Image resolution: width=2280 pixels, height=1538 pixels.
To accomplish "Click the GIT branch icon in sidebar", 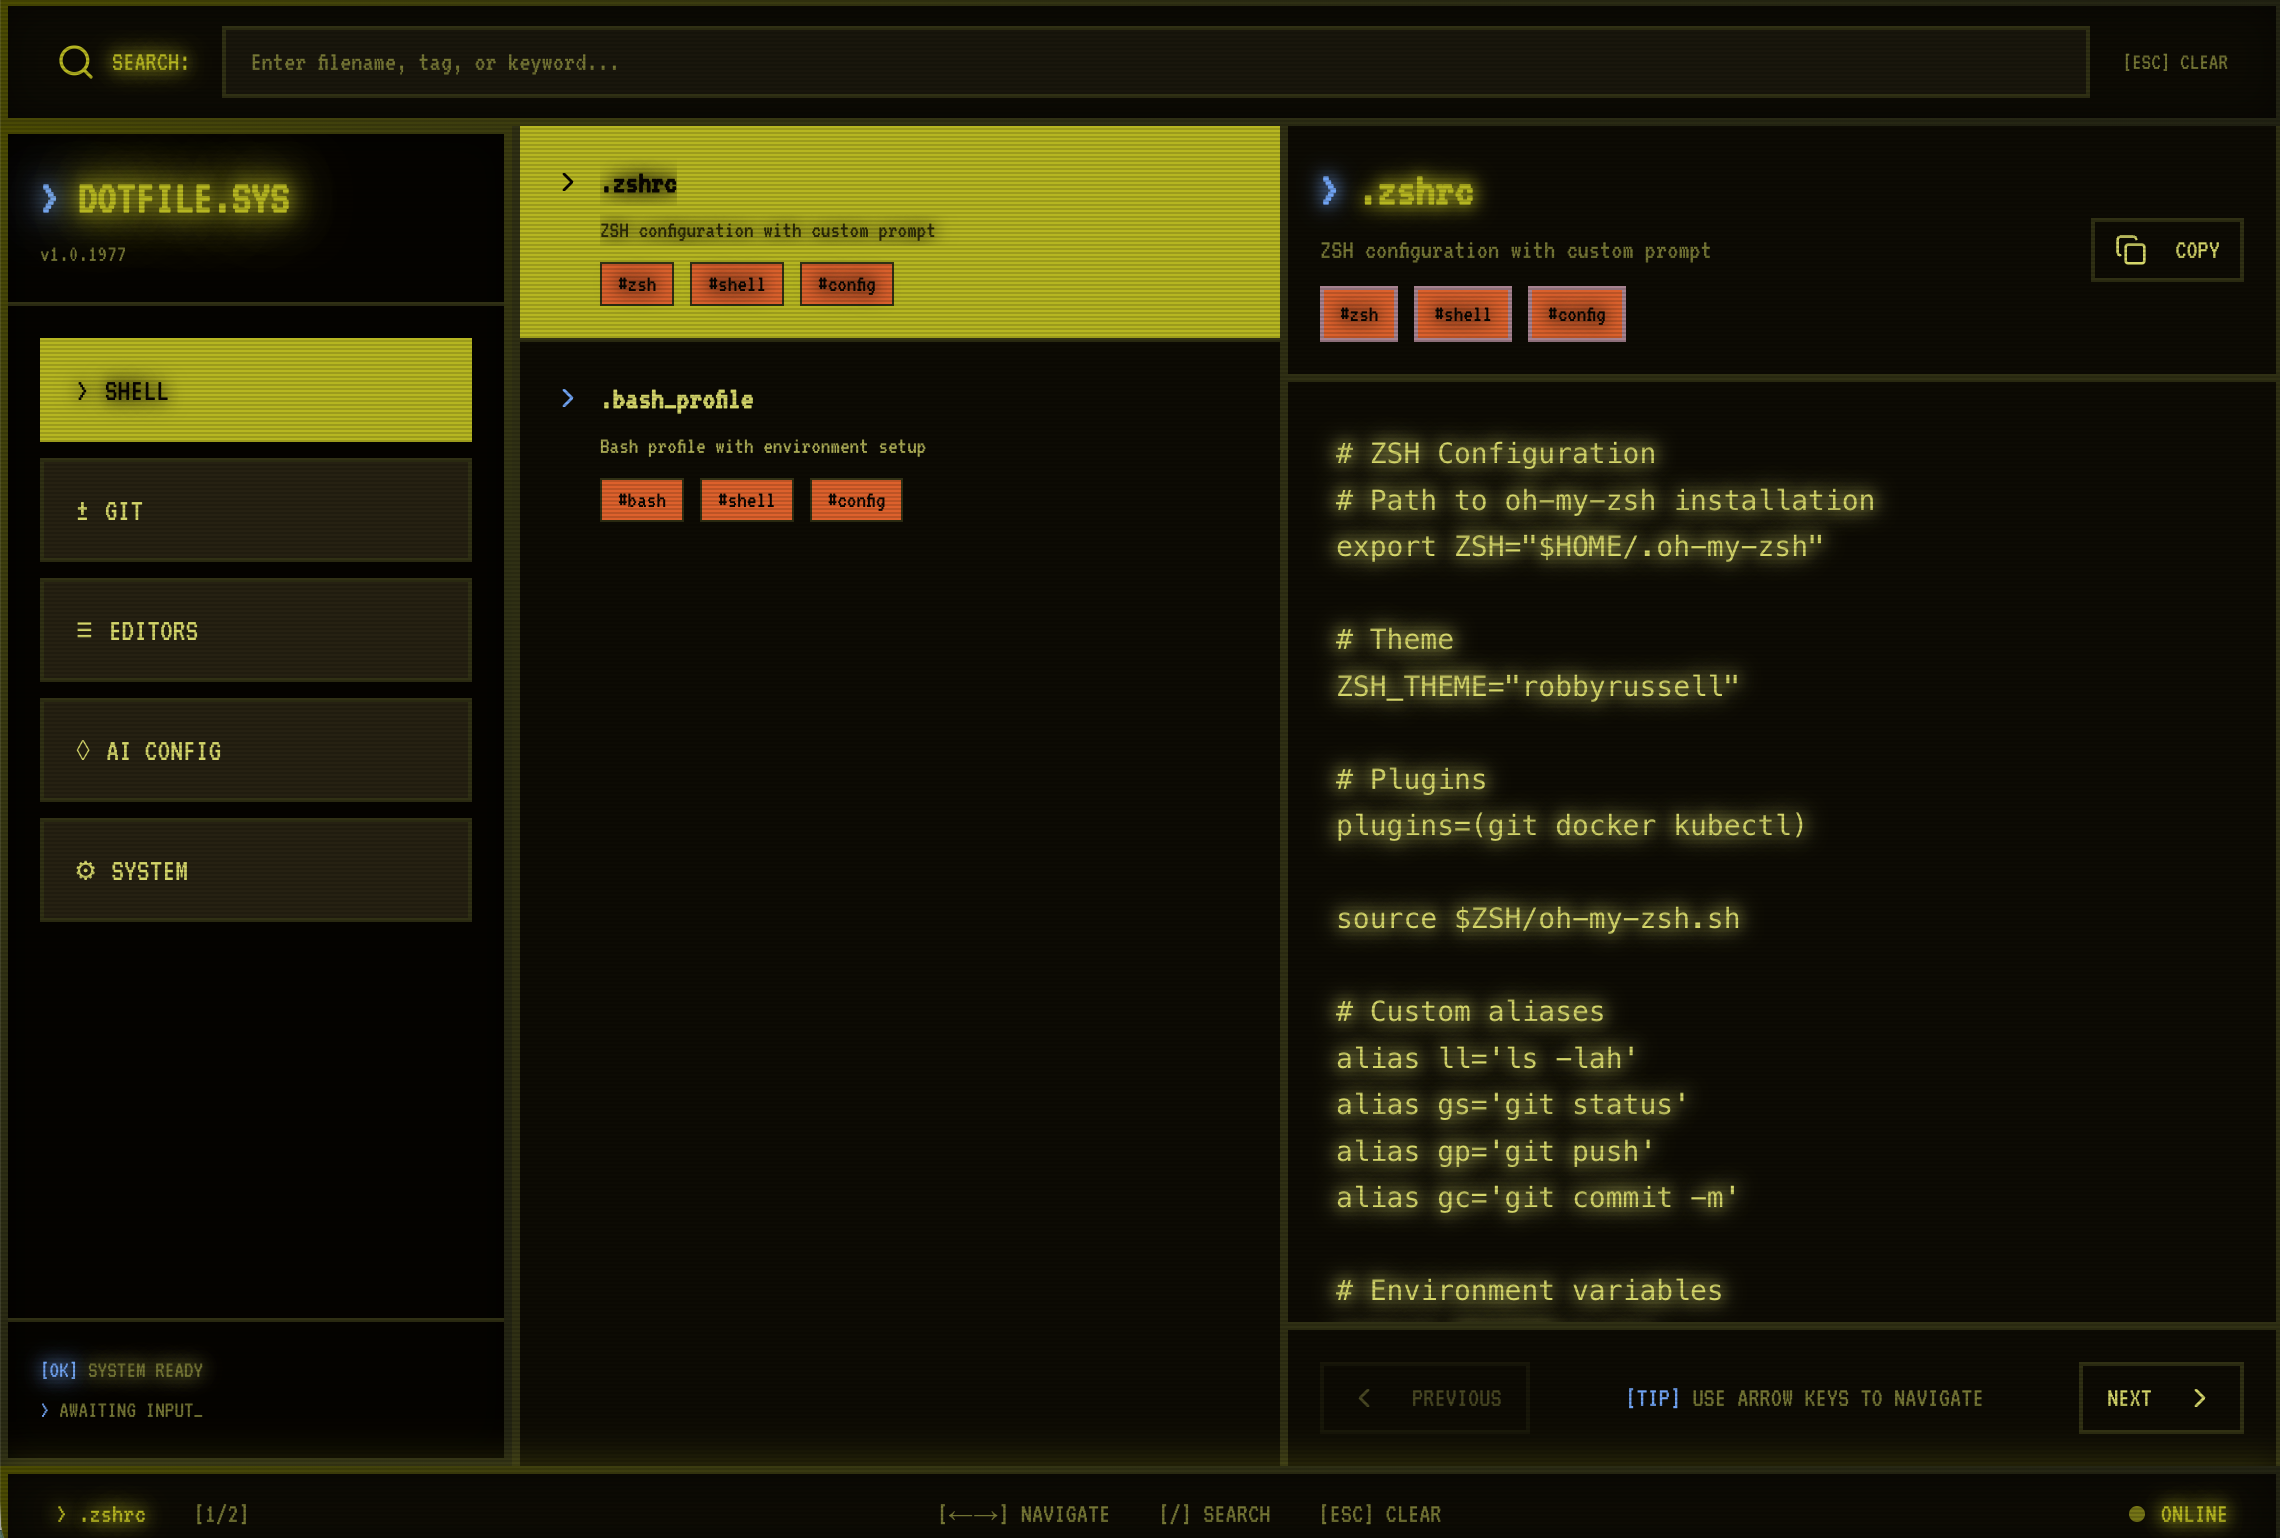I will (x=84, y=511).
